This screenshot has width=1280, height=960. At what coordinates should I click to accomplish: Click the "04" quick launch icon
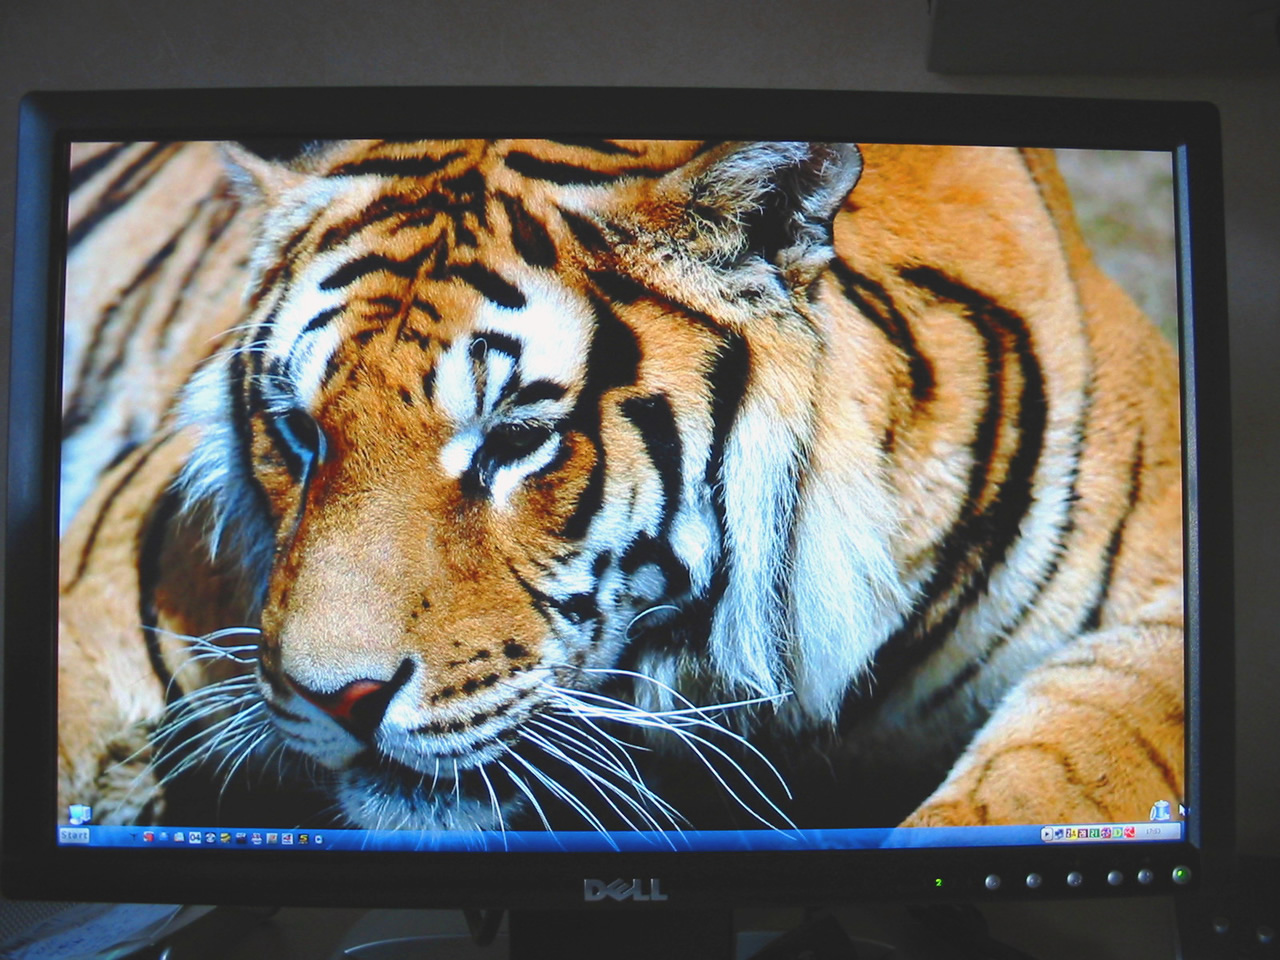(195, 837)
